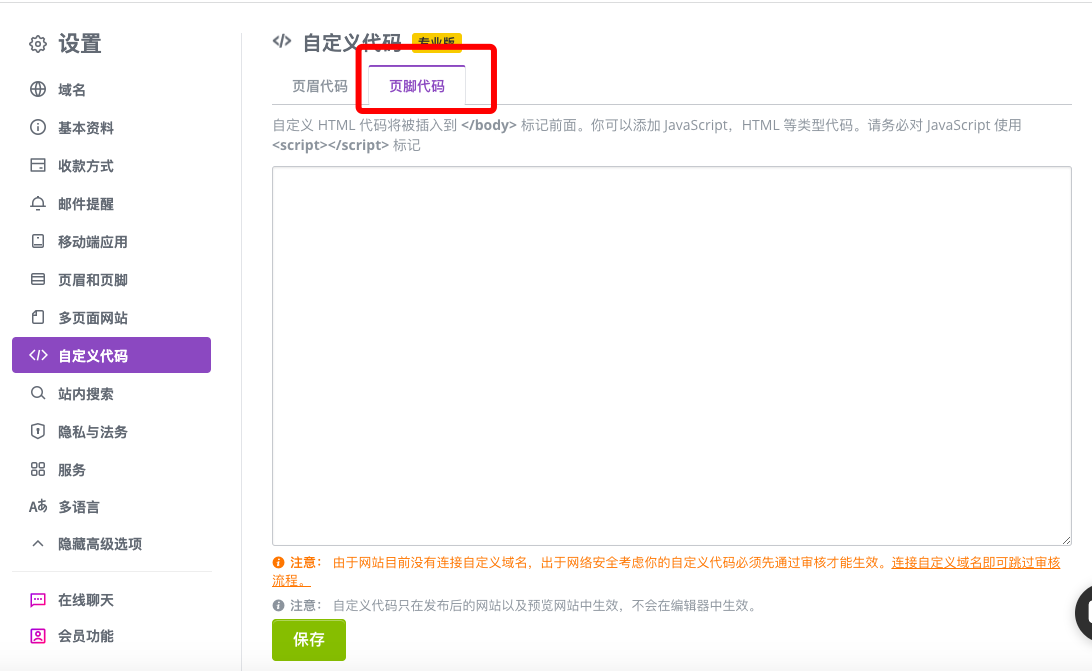The height and width of the screenshot is (671, 1092).
Task: Click the tablet icon next to 移动端应用
Action: [x=38, y=241]
